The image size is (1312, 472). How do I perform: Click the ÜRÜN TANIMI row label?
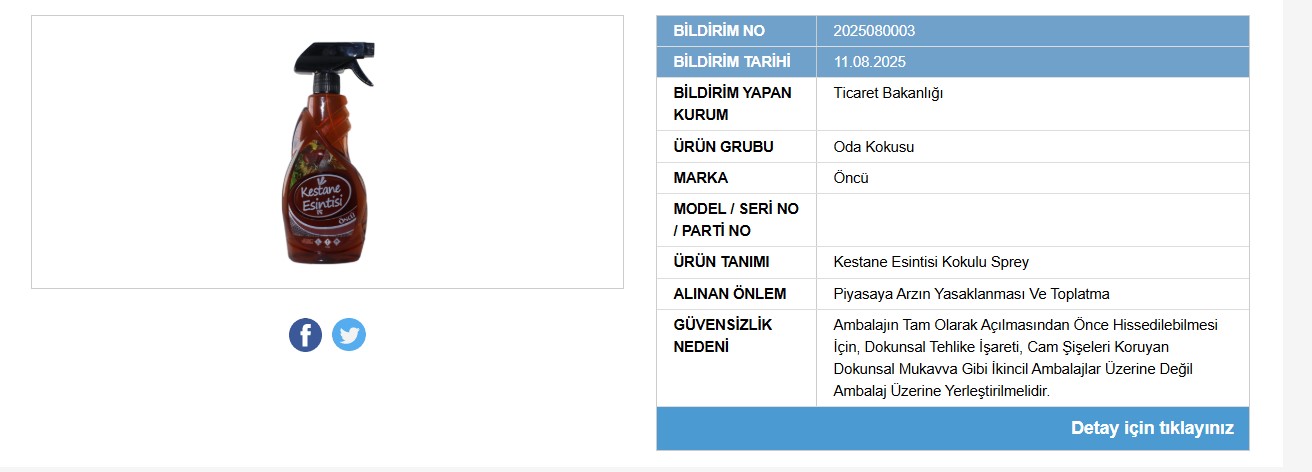(x=721, y=262)
